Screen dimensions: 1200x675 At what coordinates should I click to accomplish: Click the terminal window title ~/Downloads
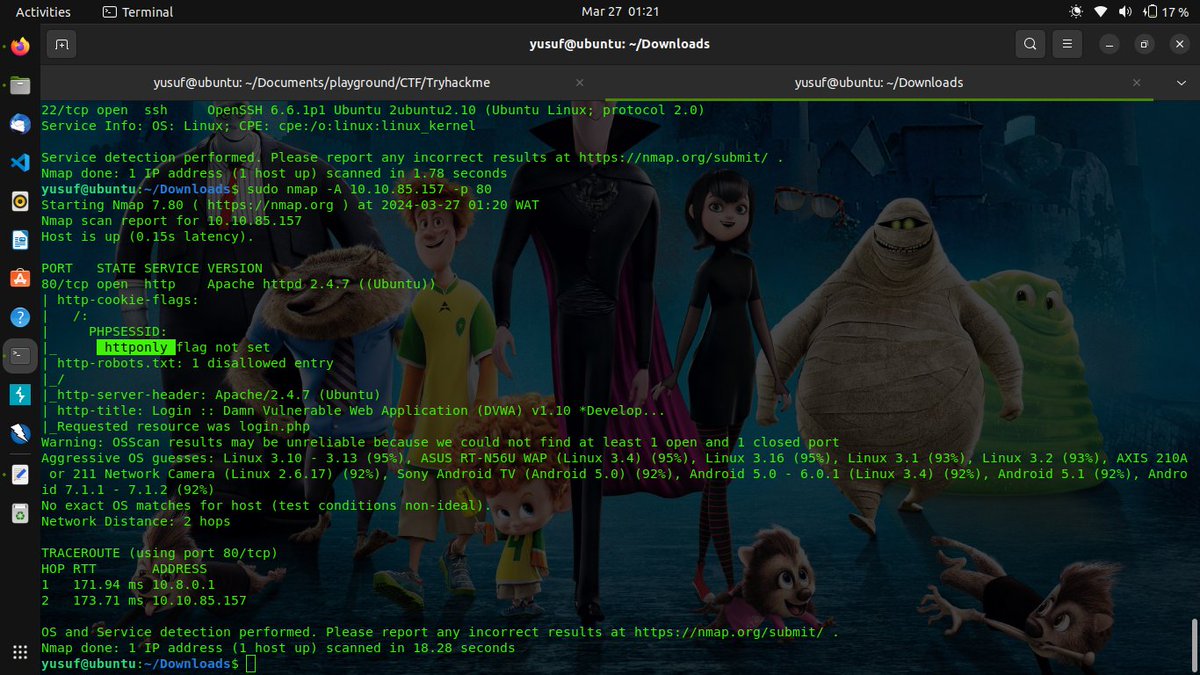(619, 44)
